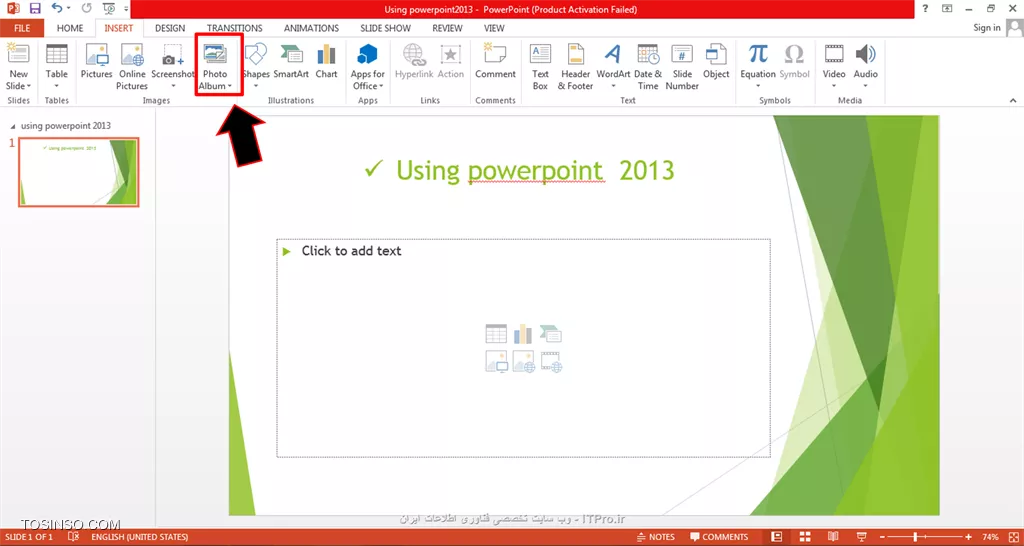Click the 'Click to add text' placeholder
The height and width of the screenshot is (546, 1024).
pyautogui.click(x=351, y=251)
